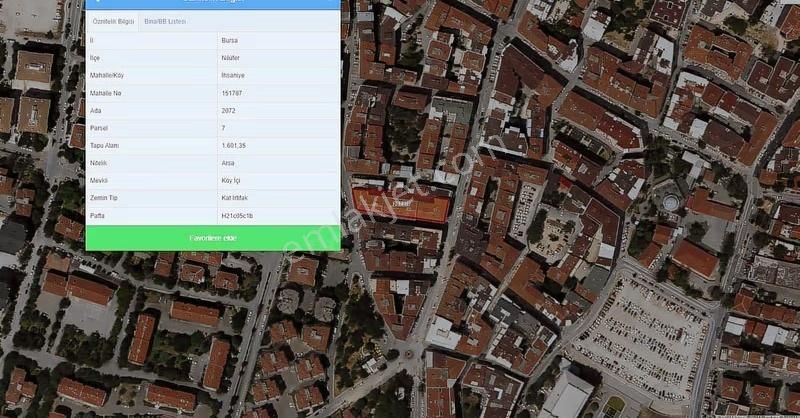Click the 'Mahalle/Köy' row label

(107, 76)
